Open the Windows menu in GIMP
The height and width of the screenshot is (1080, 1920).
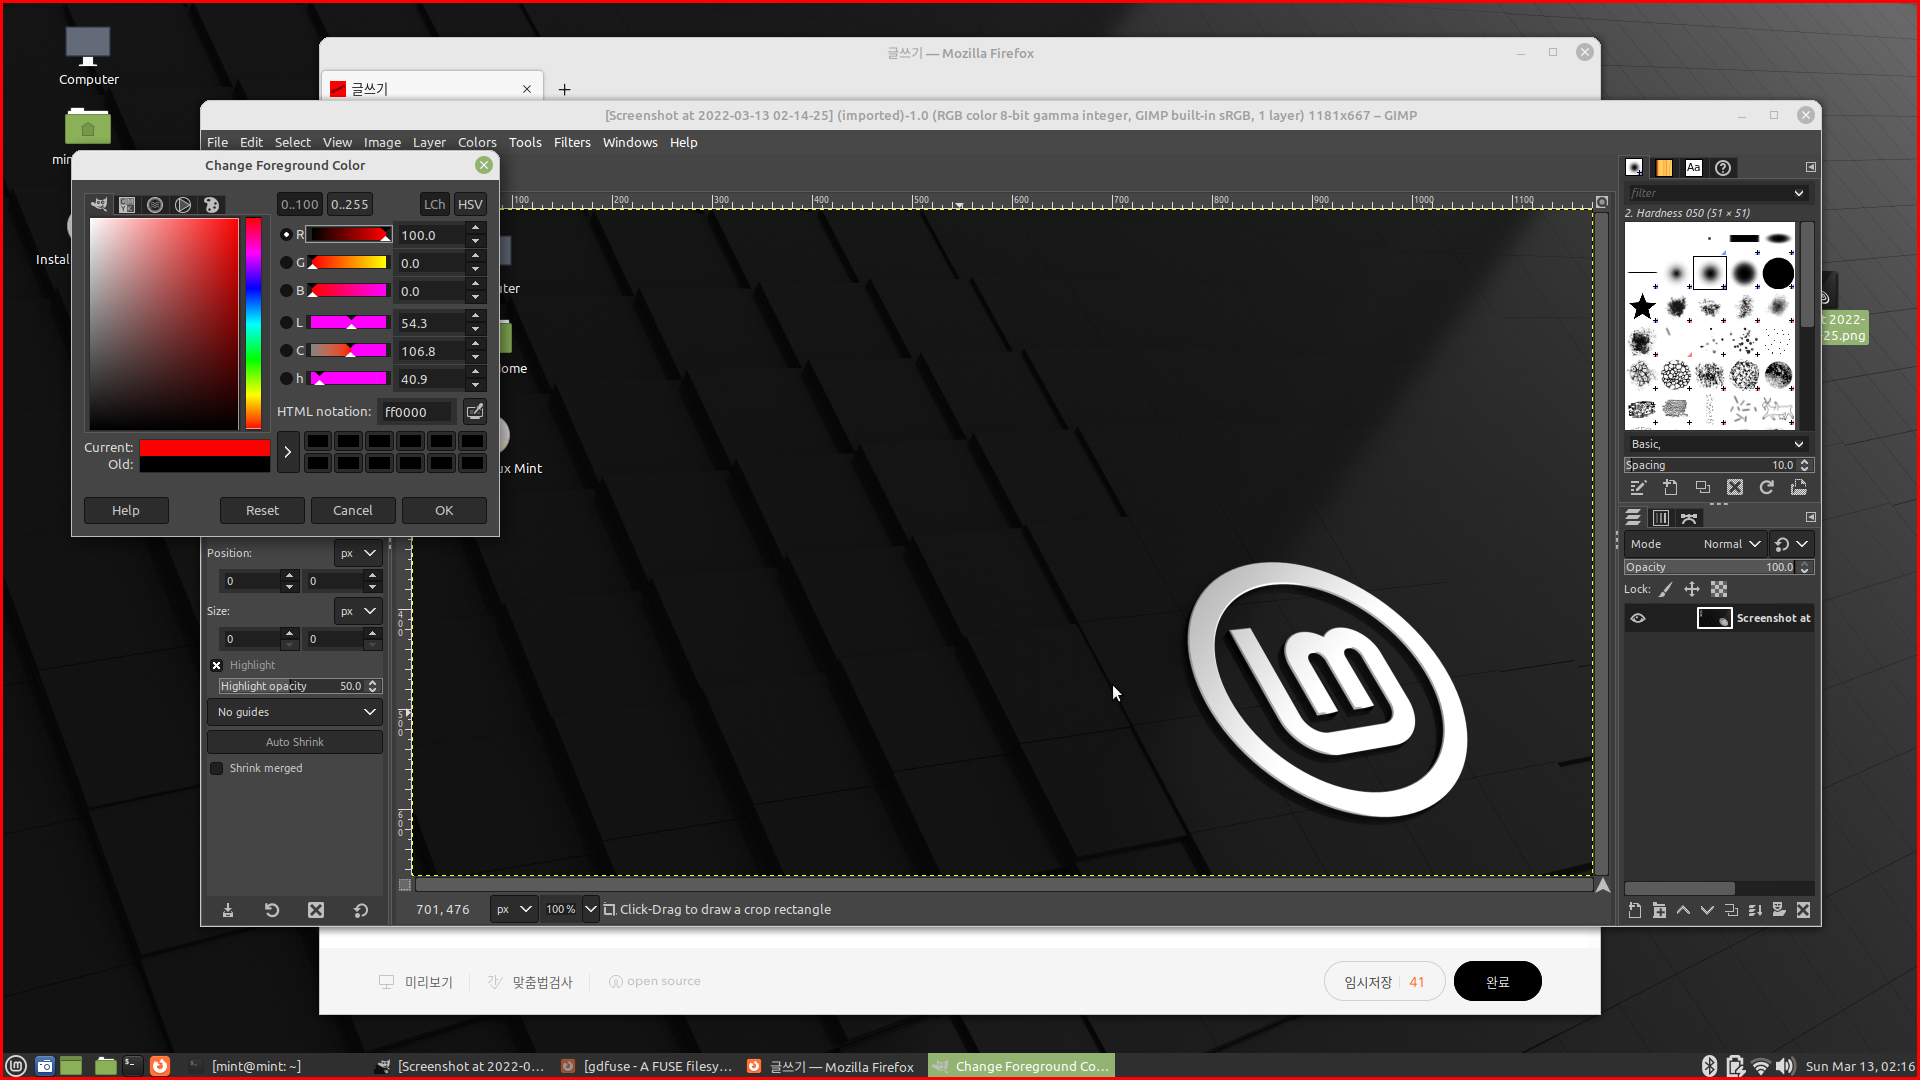click(630, 142)
